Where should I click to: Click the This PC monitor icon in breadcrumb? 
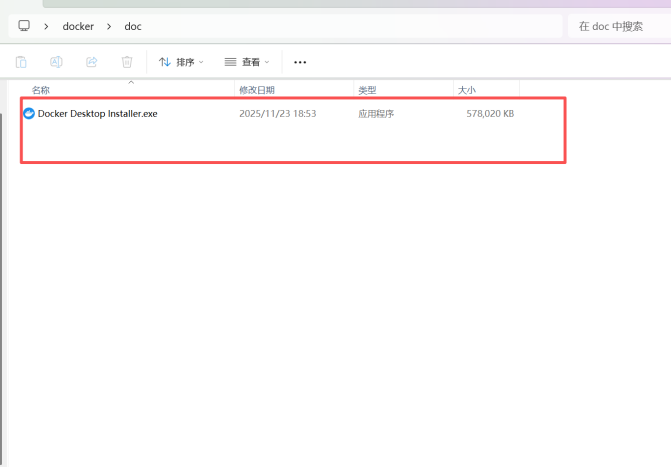click(x=24, y=26)
